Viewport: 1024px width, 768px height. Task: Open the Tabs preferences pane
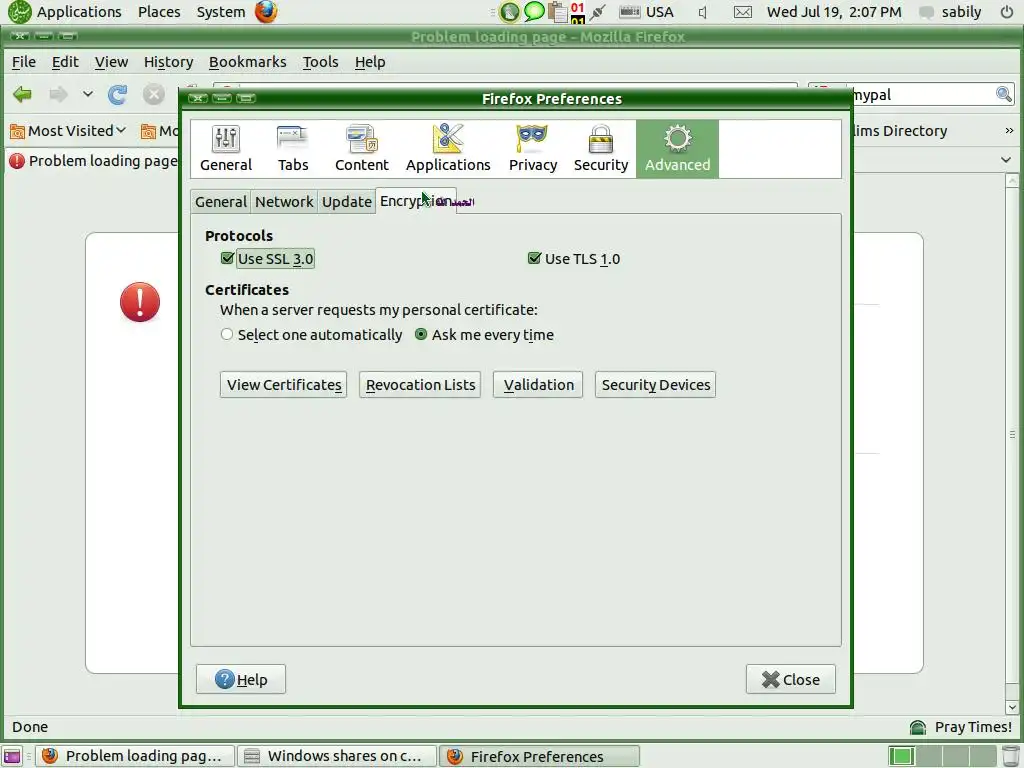pyautogui.click(x=293, y=149)
